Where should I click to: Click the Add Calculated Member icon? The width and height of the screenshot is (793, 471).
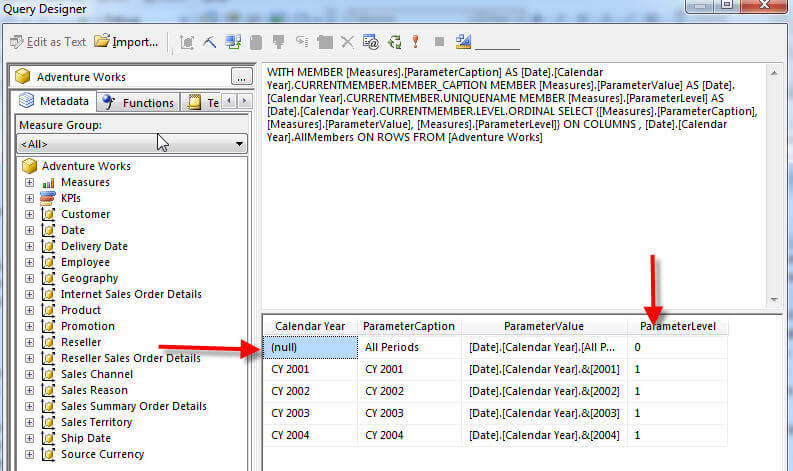tap(233, 42)
